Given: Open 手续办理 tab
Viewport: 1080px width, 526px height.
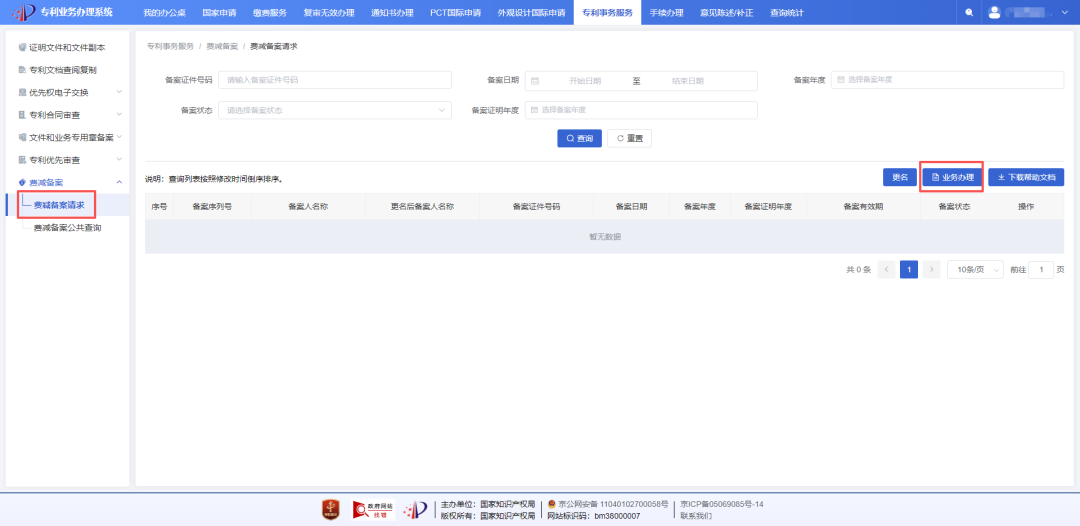Looking at the screenshot, I should click(x=666, y=13).
